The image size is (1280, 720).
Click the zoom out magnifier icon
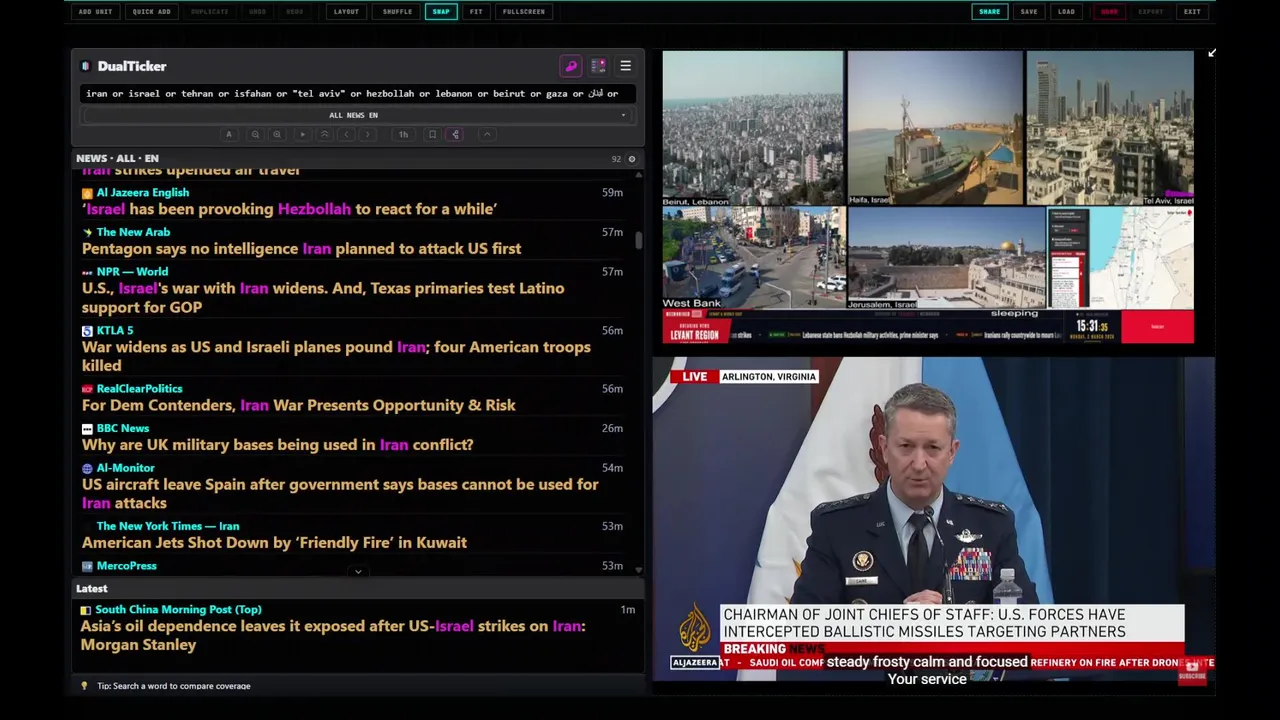tap(255, 134)
